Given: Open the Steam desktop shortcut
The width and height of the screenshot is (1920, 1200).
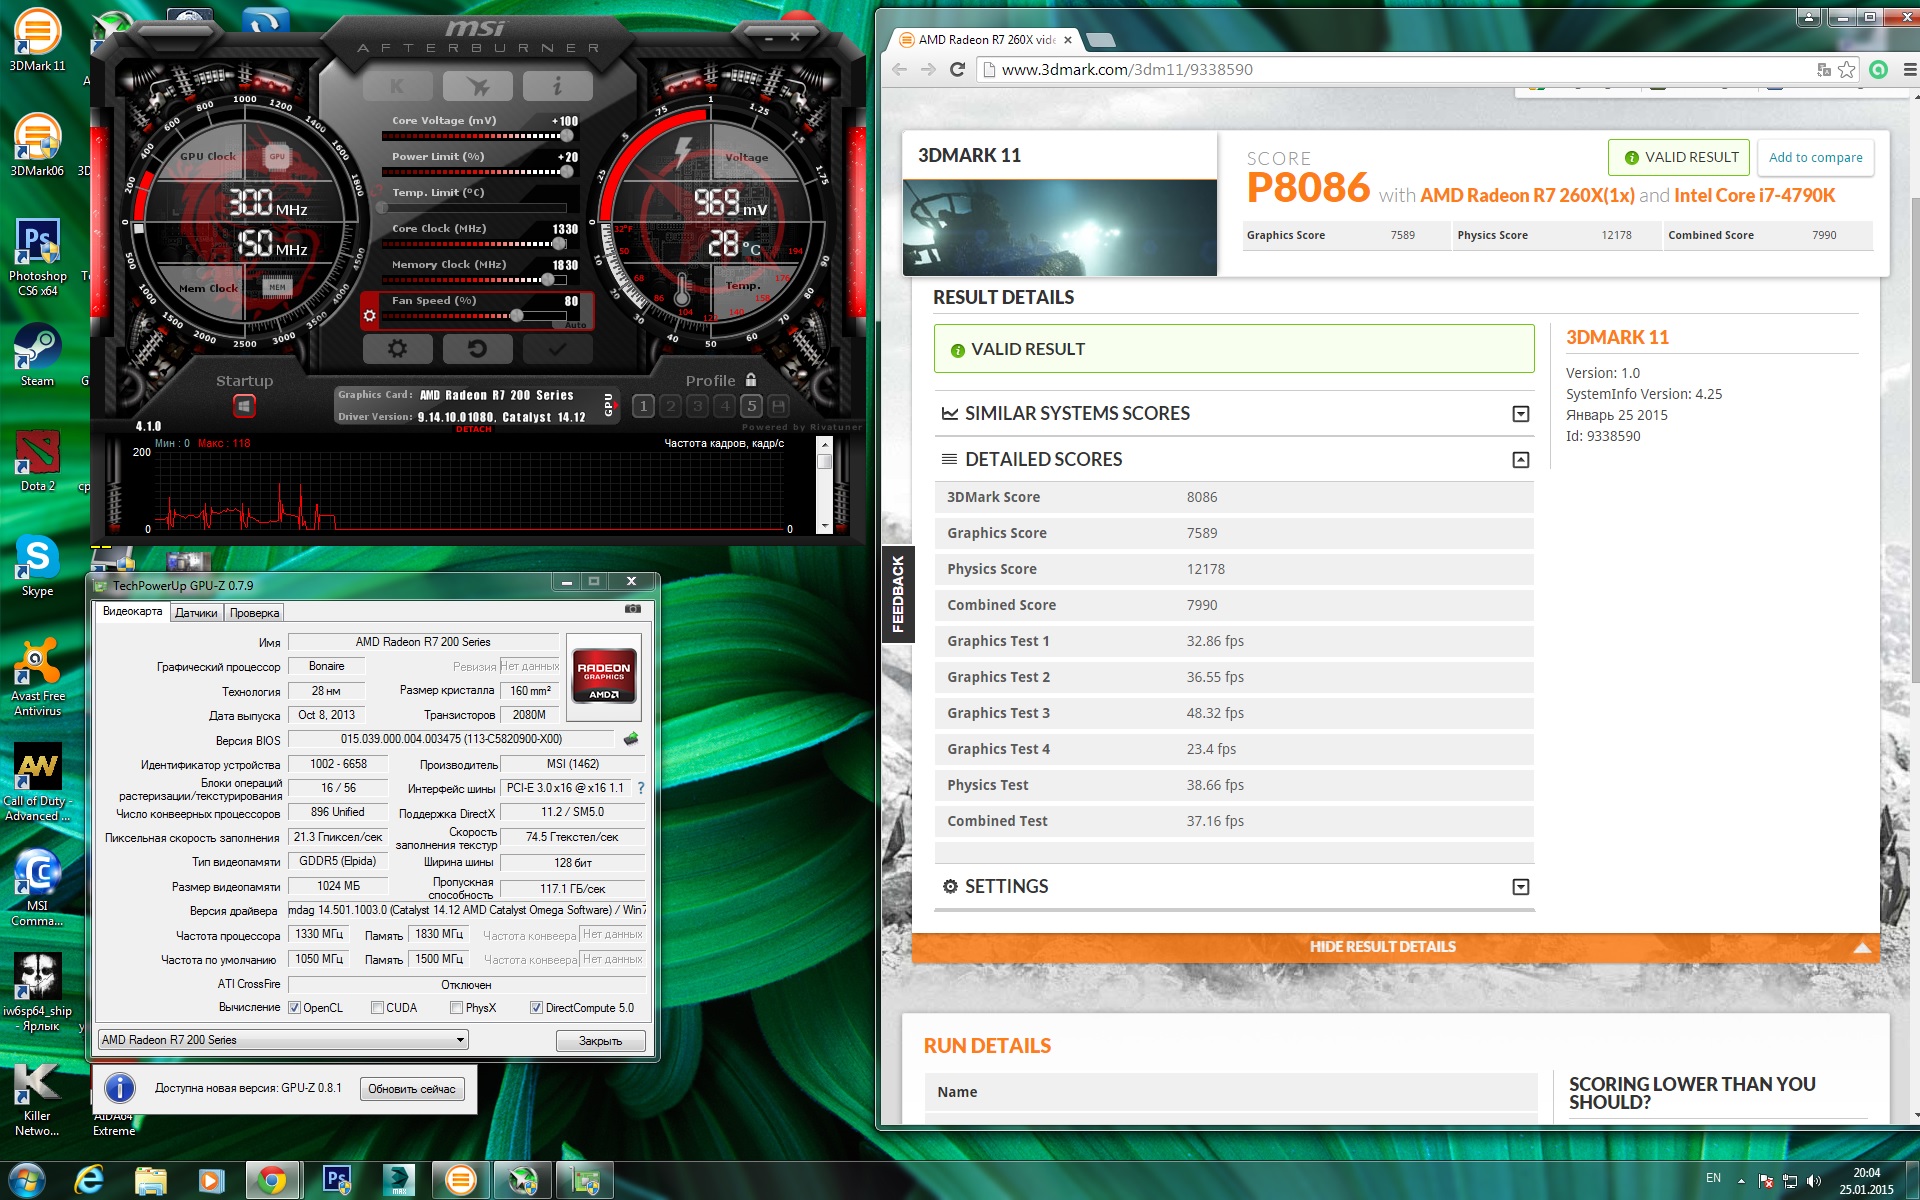Looking at the screenshot, I should point(37,355).
